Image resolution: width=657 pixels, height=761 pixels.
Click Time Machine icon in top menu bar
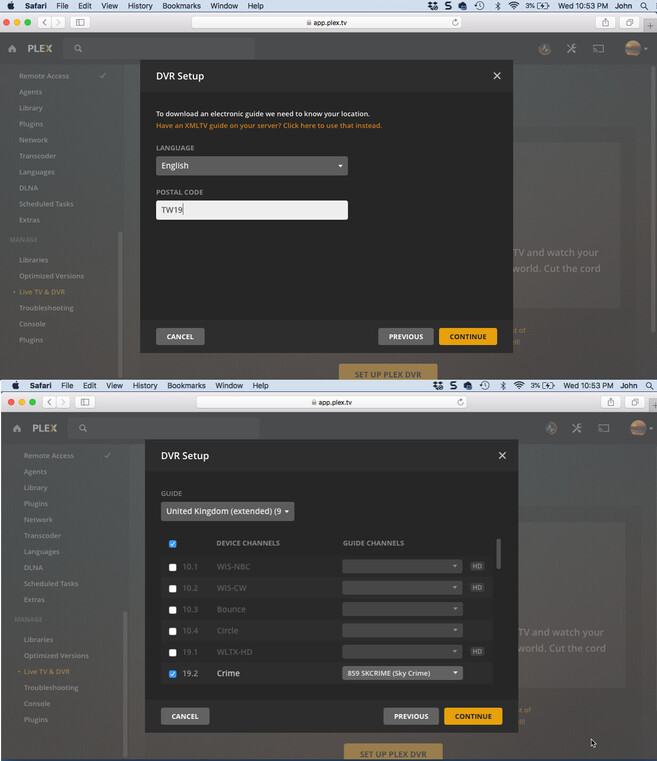479,6
